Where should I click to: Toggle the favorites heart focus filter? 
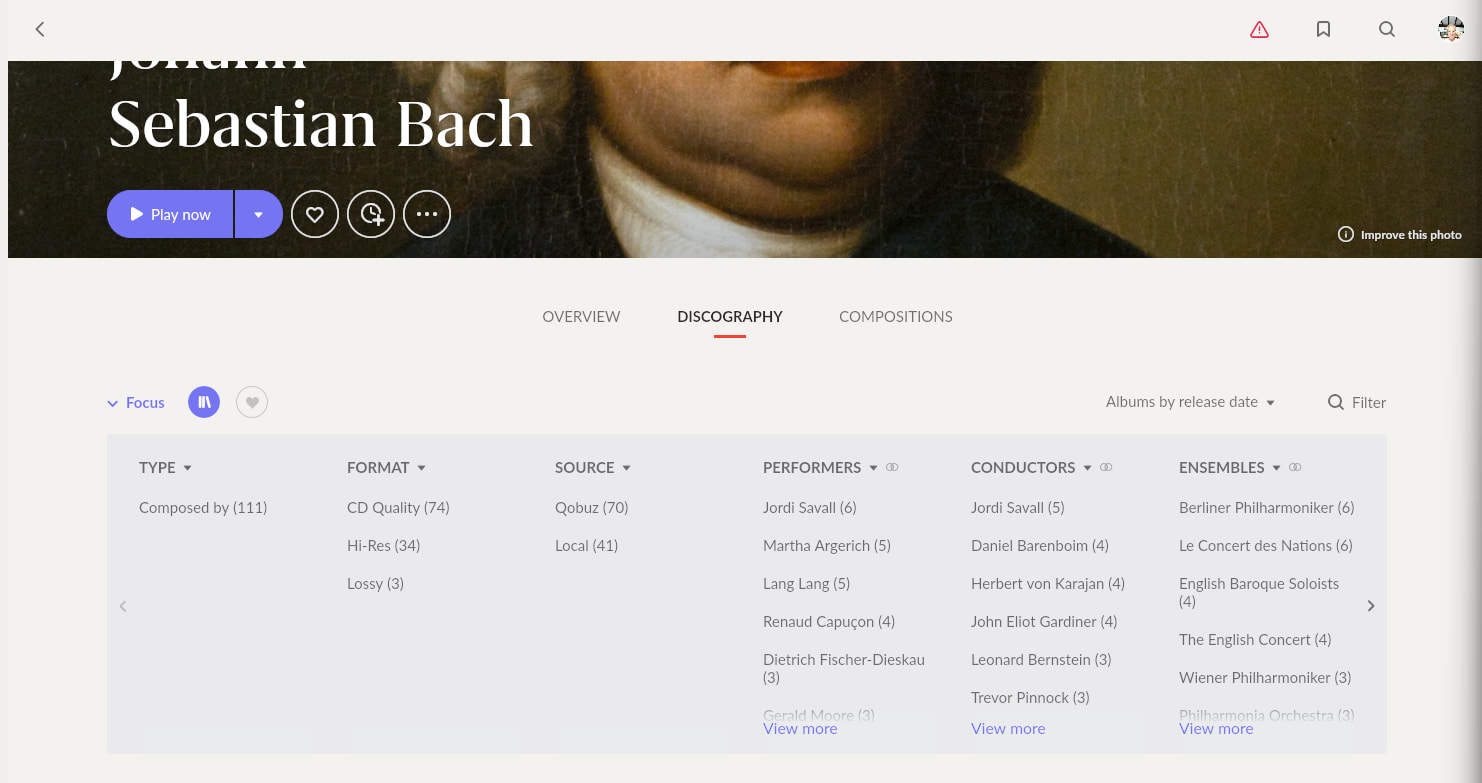pos(252,402)
